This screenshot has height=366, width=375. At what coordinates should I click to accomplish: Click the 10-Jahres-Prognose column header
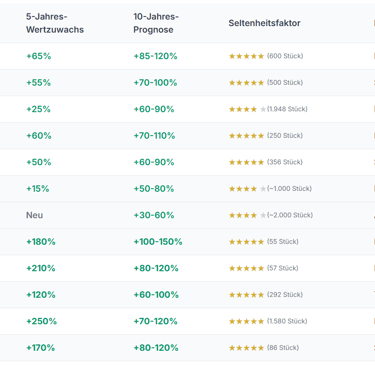point(156,23)
